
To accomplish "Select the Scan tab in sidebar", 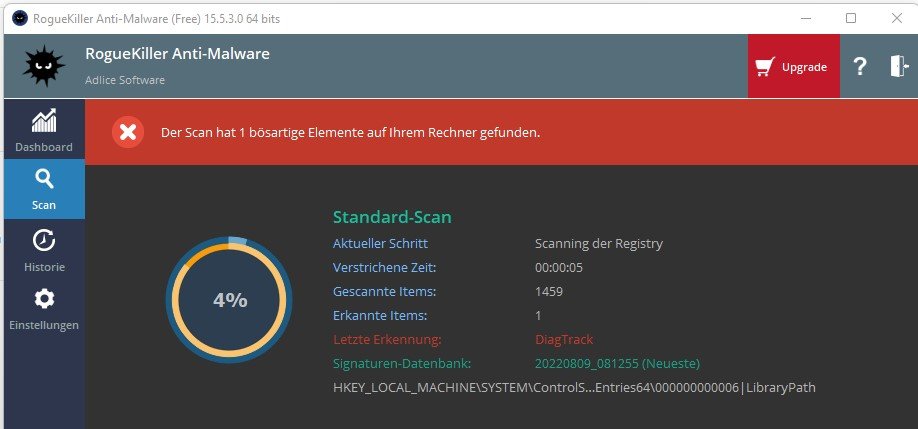I will point(44,189).
